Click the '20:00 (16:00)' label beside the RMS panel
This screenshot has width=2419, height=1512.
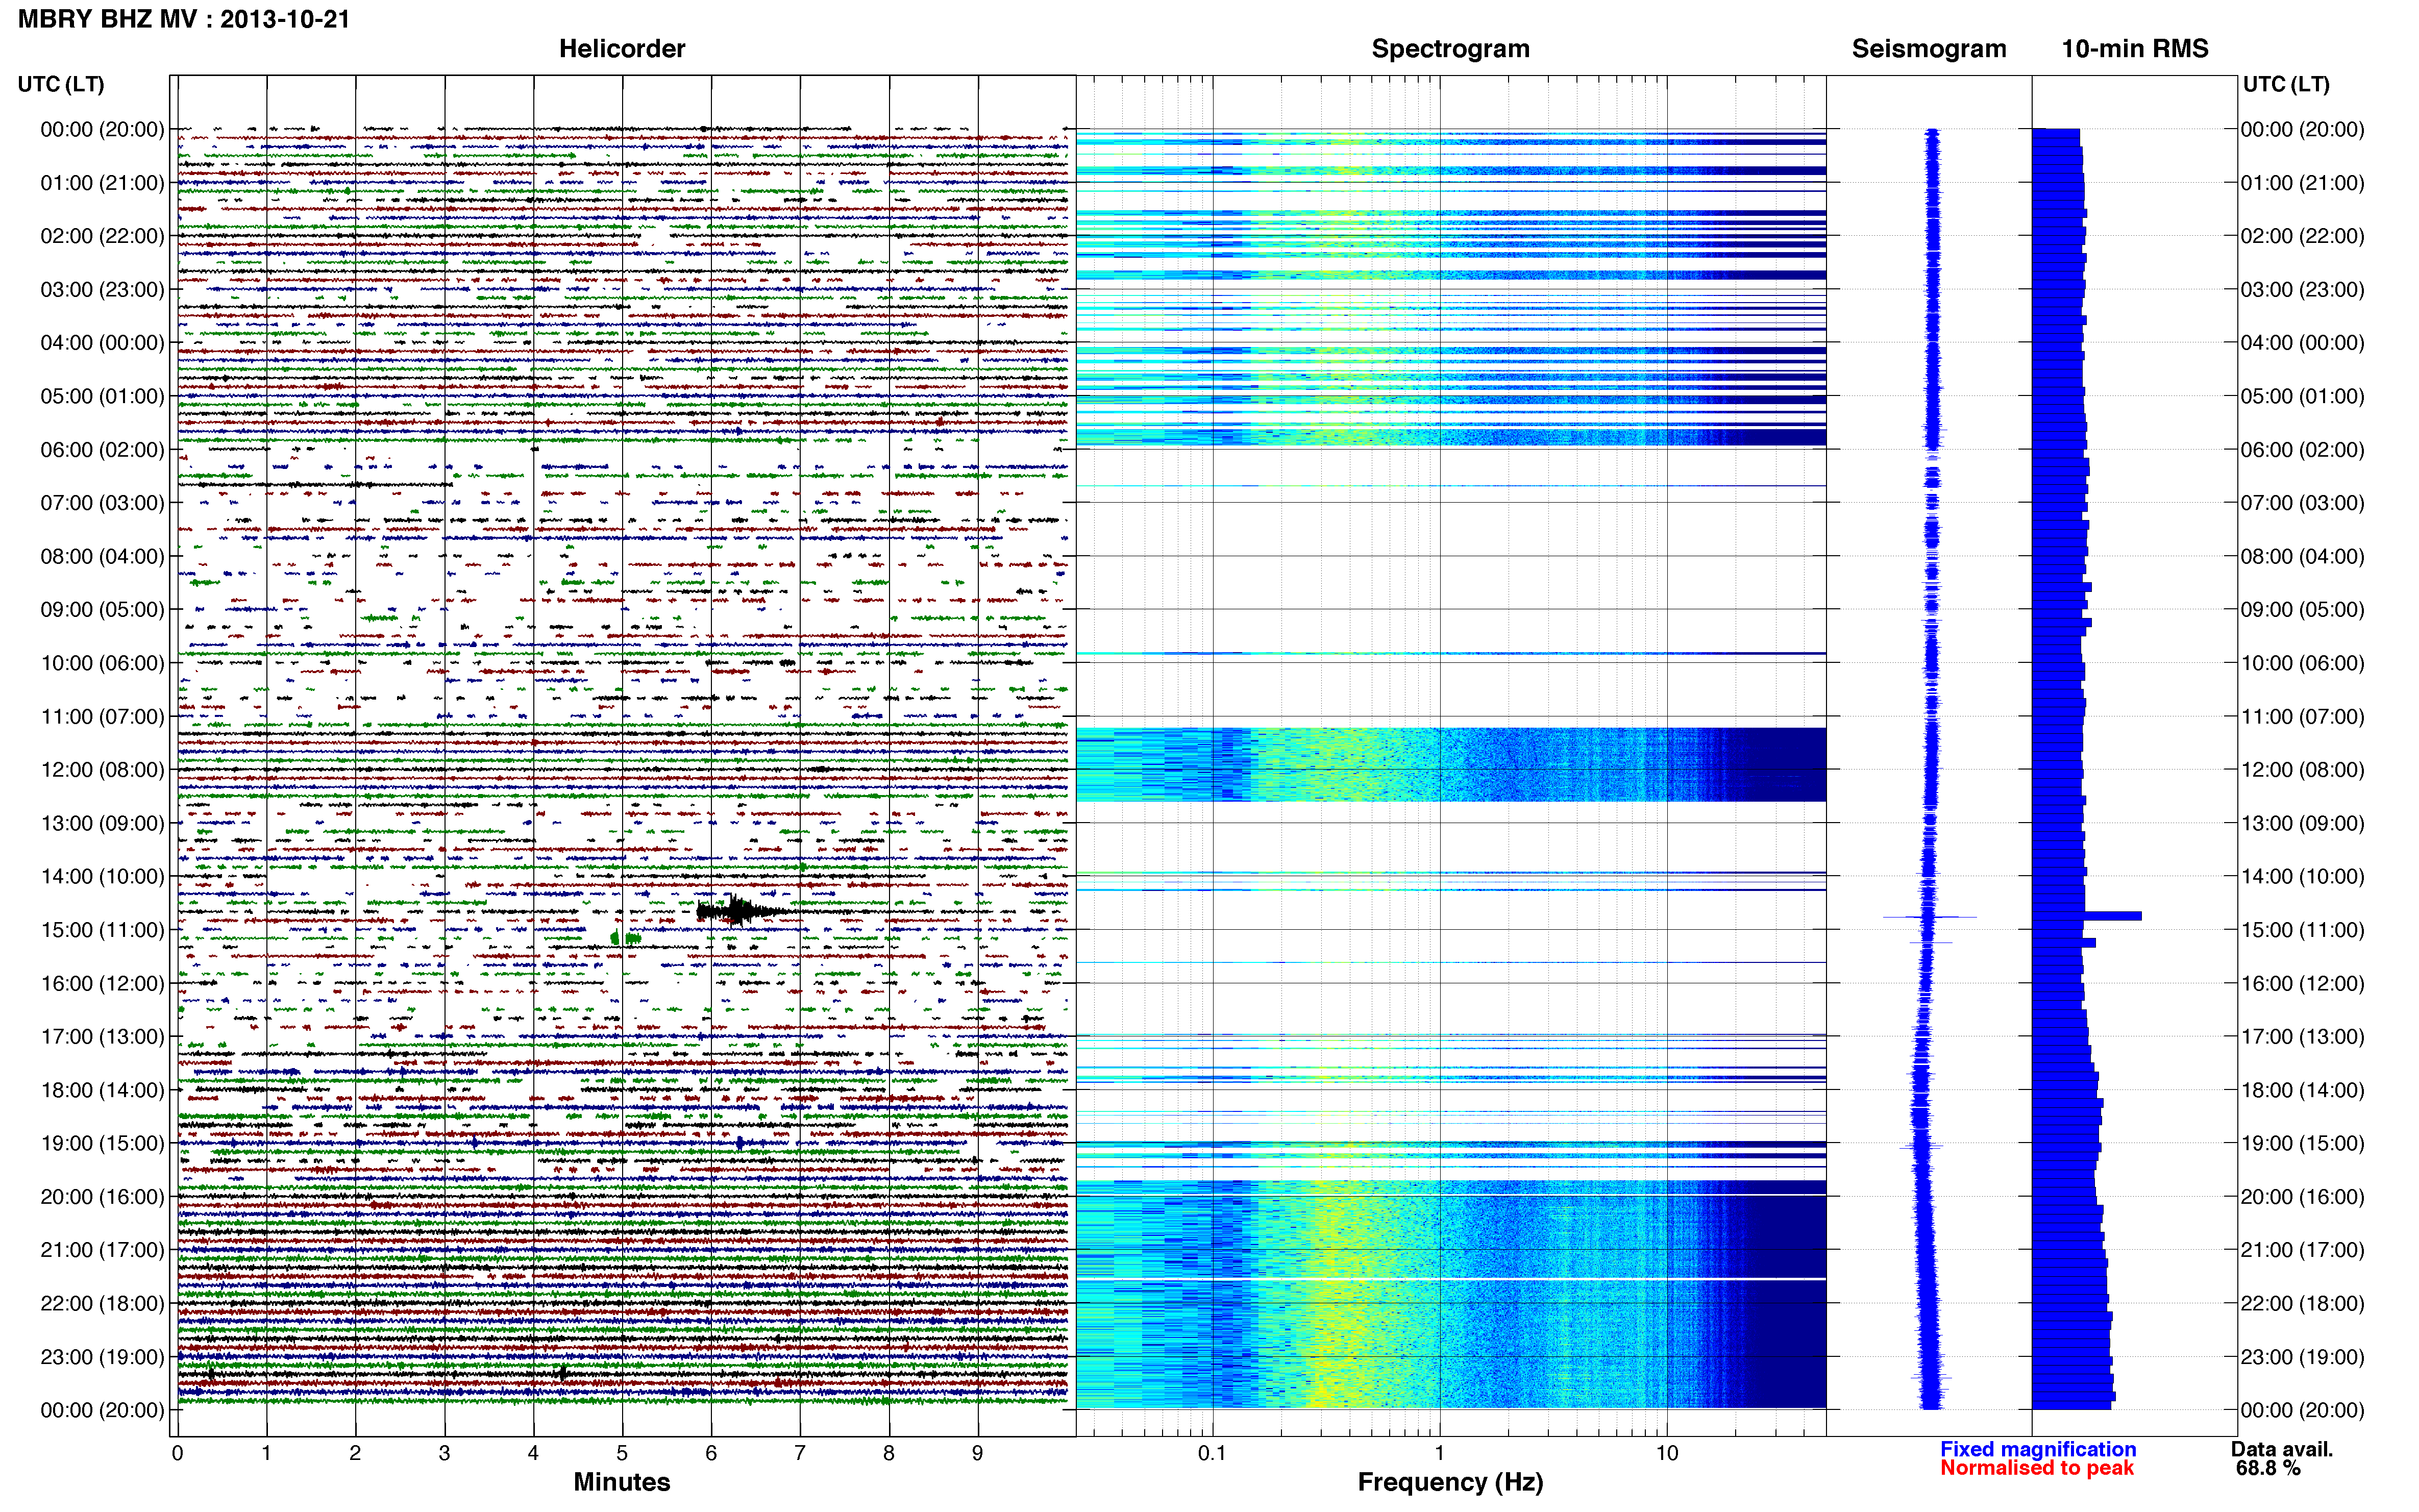(x=2303, y=1197)
